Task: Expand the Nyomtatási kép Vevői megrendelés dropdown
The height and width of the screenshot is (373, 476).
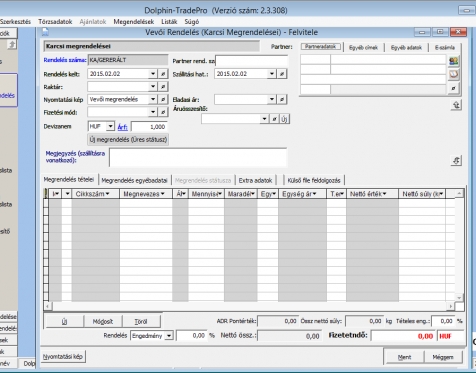Action: pyautogui.click(x=153, y=99)
